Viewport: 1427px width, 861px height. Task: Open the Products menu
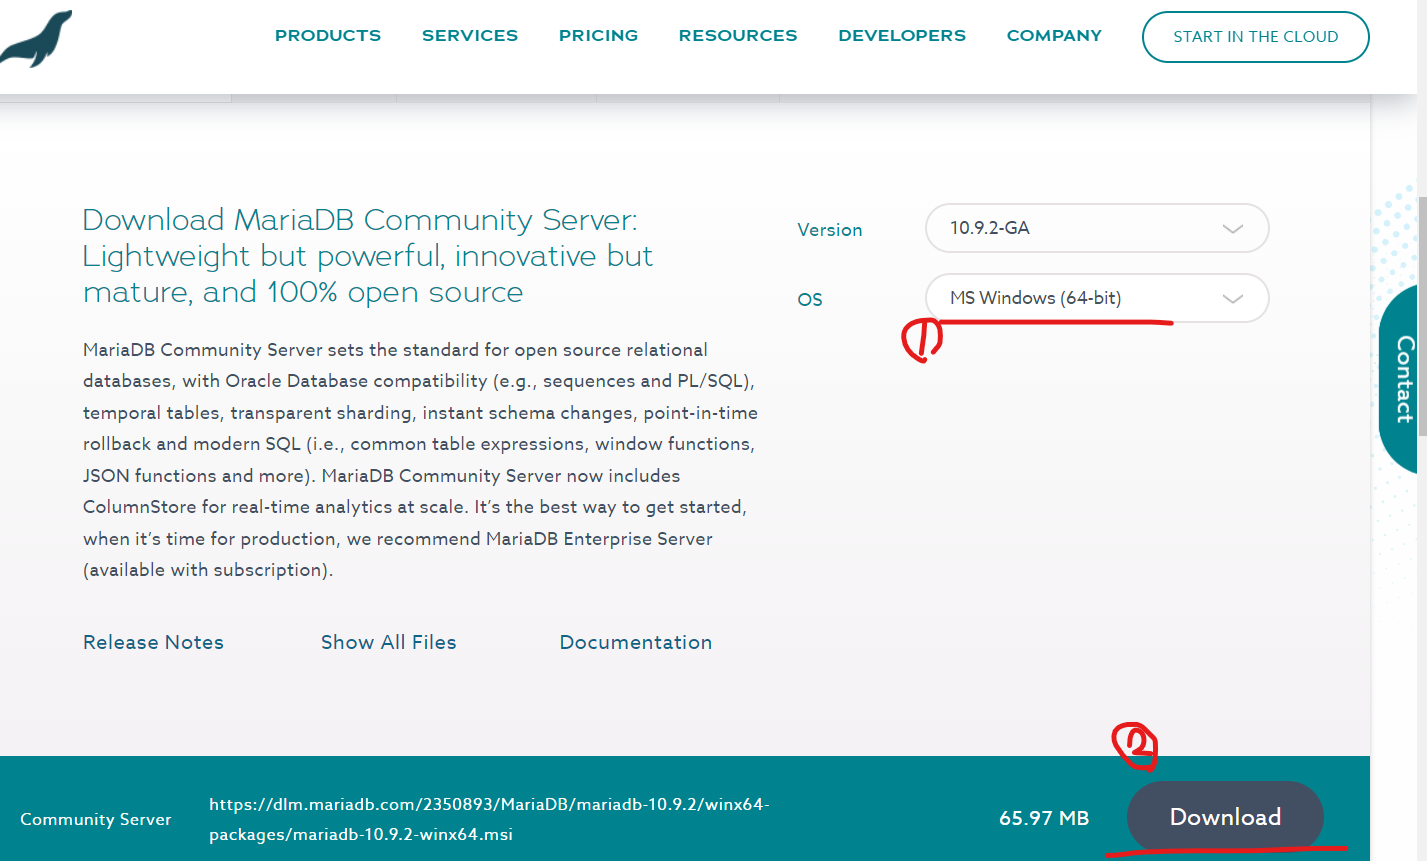pos(328,36)
